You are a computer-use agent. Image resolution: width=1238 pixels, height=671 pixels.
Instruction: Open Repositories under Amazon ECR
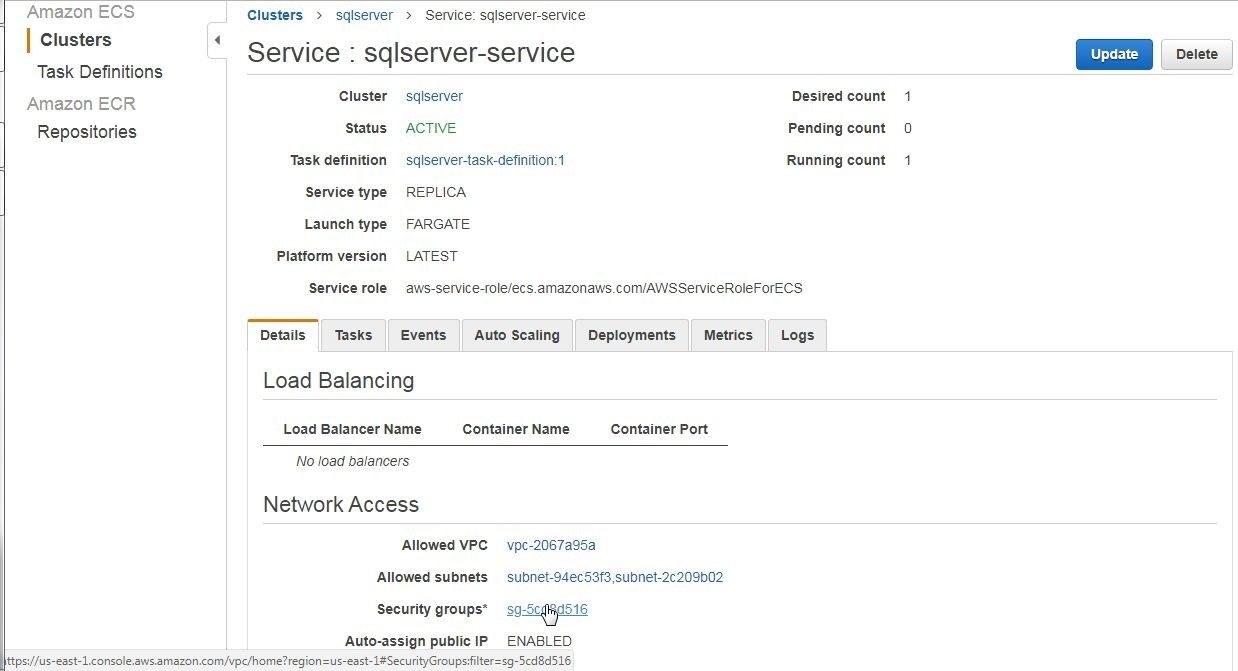click(x=87, y=132)
